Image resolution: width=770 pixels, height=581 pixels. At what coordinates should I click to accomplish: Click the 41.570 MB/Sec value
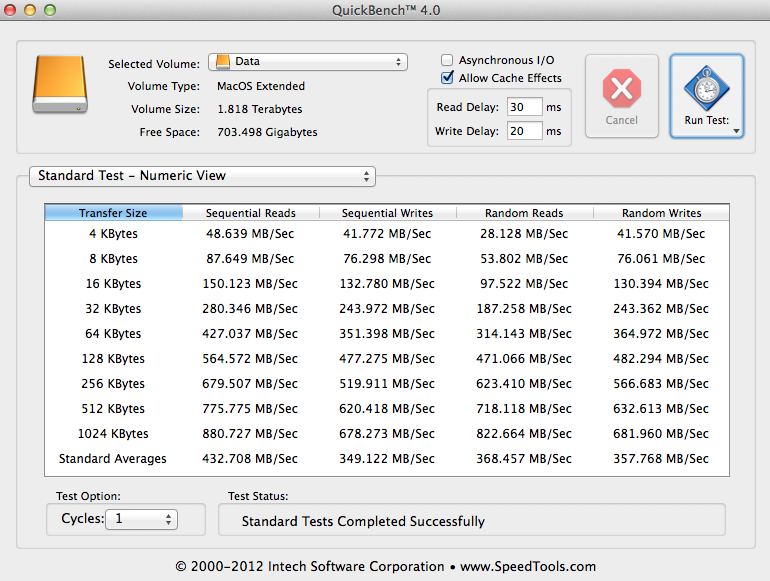(x=661, y=234)
